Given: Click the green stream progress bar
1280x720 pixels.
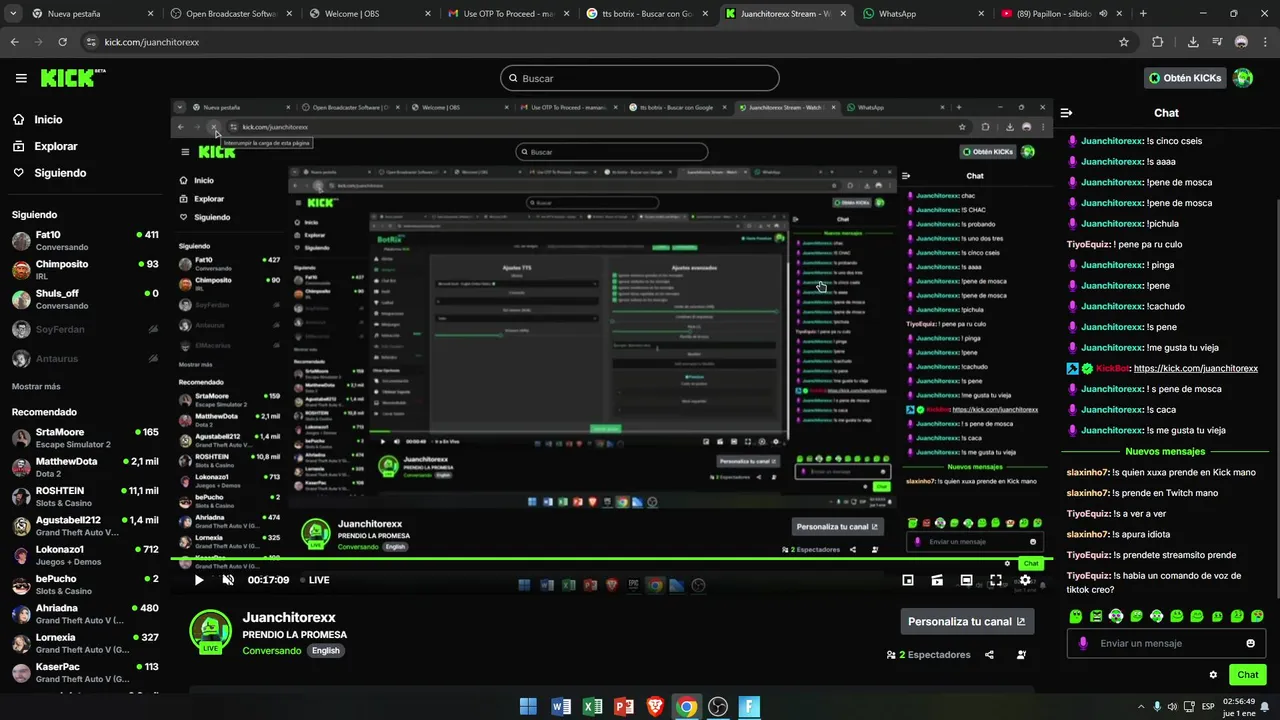Looking at the screenshot, I should (x=611, y=559).
